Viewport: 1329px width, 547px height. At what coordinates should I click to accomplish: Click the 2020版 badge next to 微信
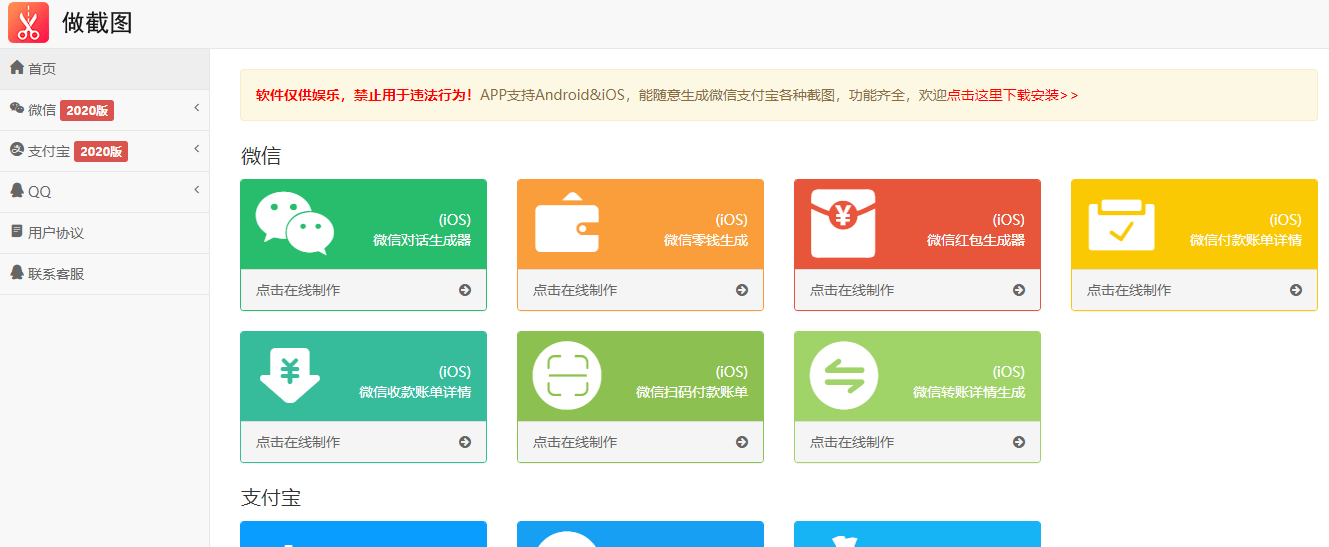tap(87, 110)
